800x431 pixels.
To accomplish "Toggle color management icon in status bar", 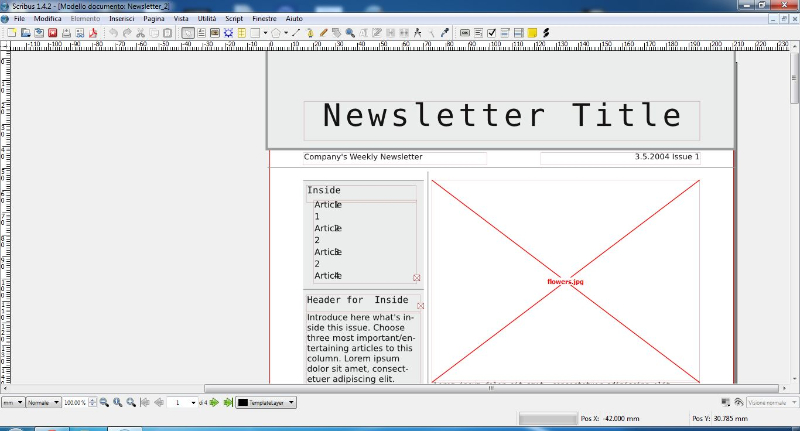I will pyautogui.click(x=726, y=402).
